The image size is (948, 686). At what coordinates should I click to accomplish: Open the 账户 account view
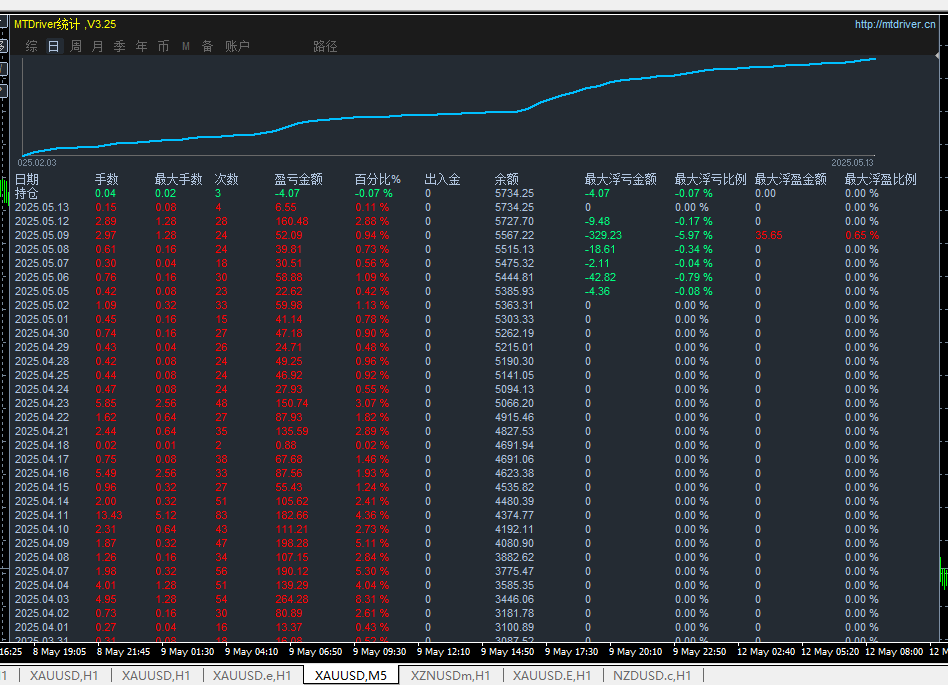tap(237, 46)
